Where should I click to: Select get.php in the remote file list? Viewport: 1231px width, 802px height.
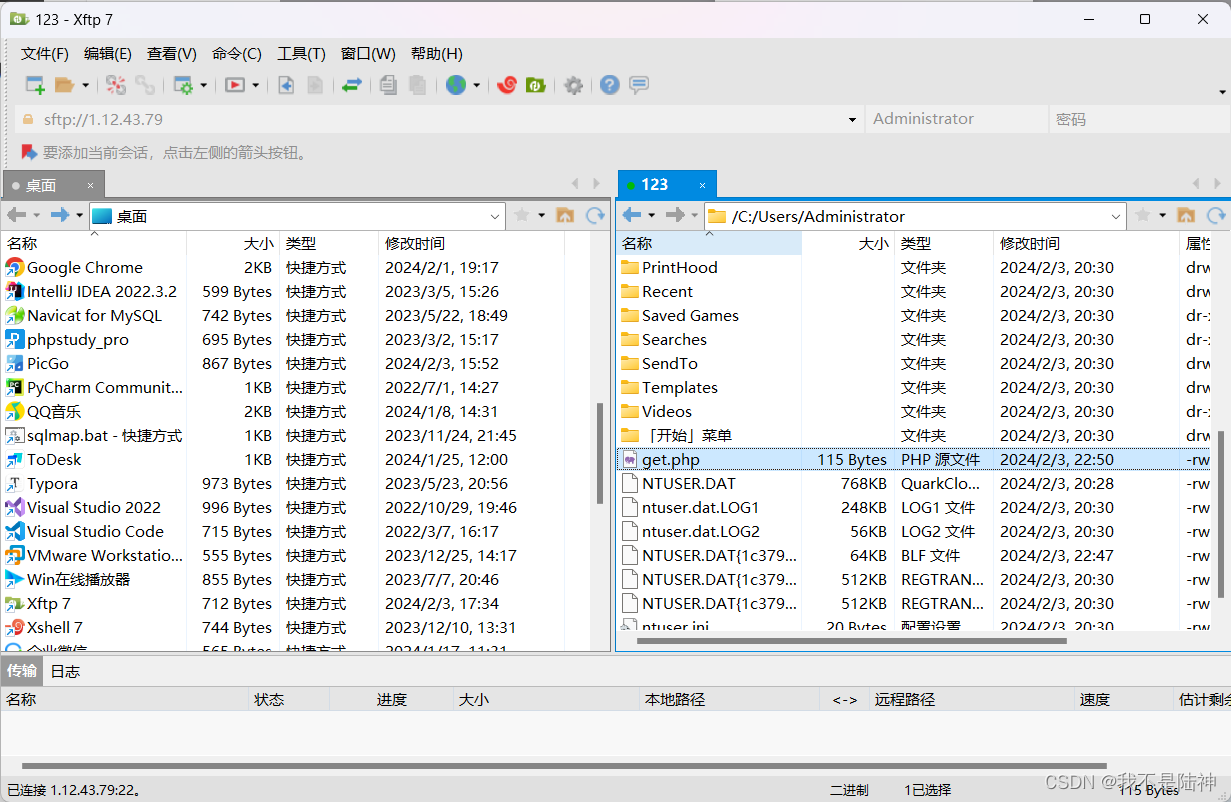point(668,459)
